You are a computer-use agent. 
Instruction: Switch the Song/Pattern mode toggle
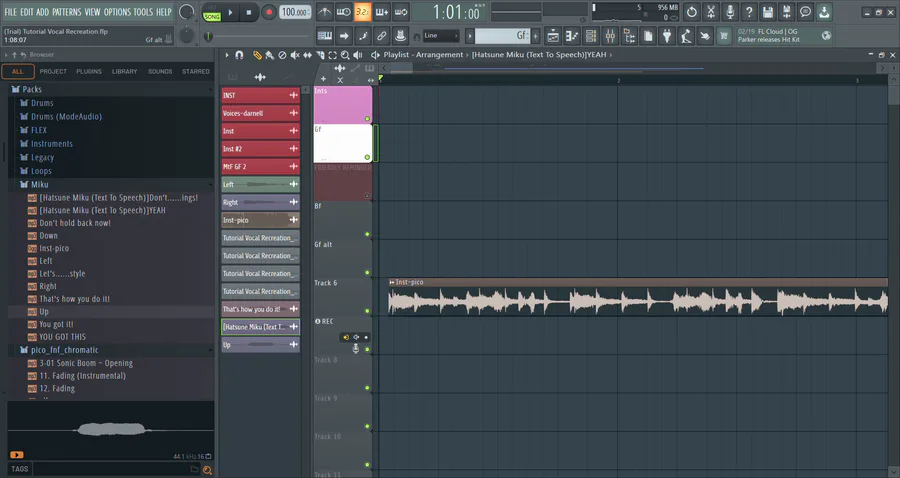(x=212, y=12)
